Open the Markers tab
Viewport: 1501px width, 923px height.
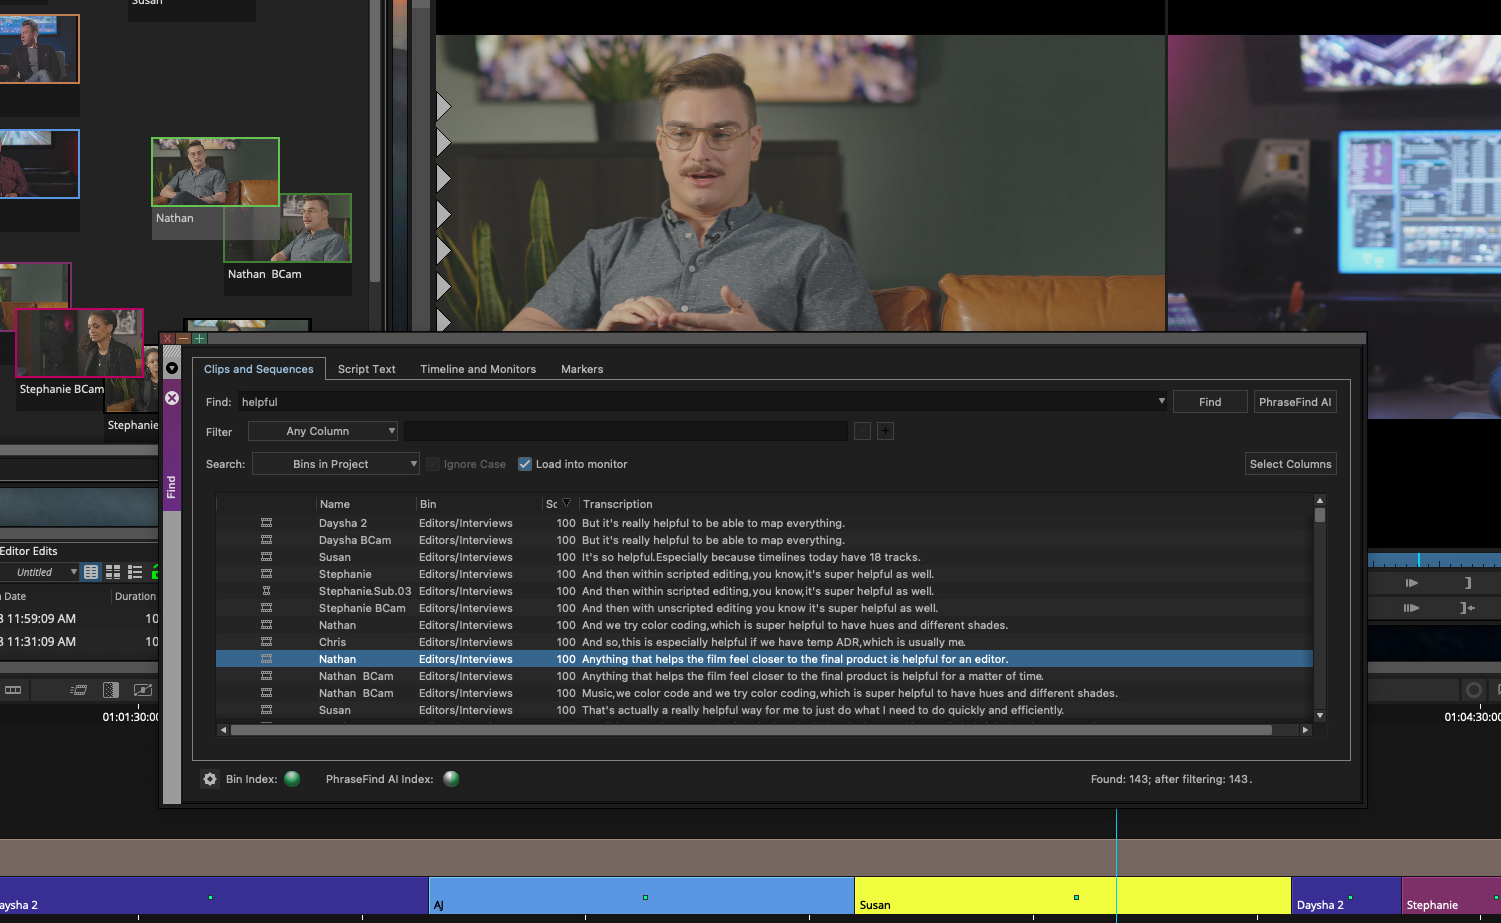pyautogui.click(x=582, y=369)
